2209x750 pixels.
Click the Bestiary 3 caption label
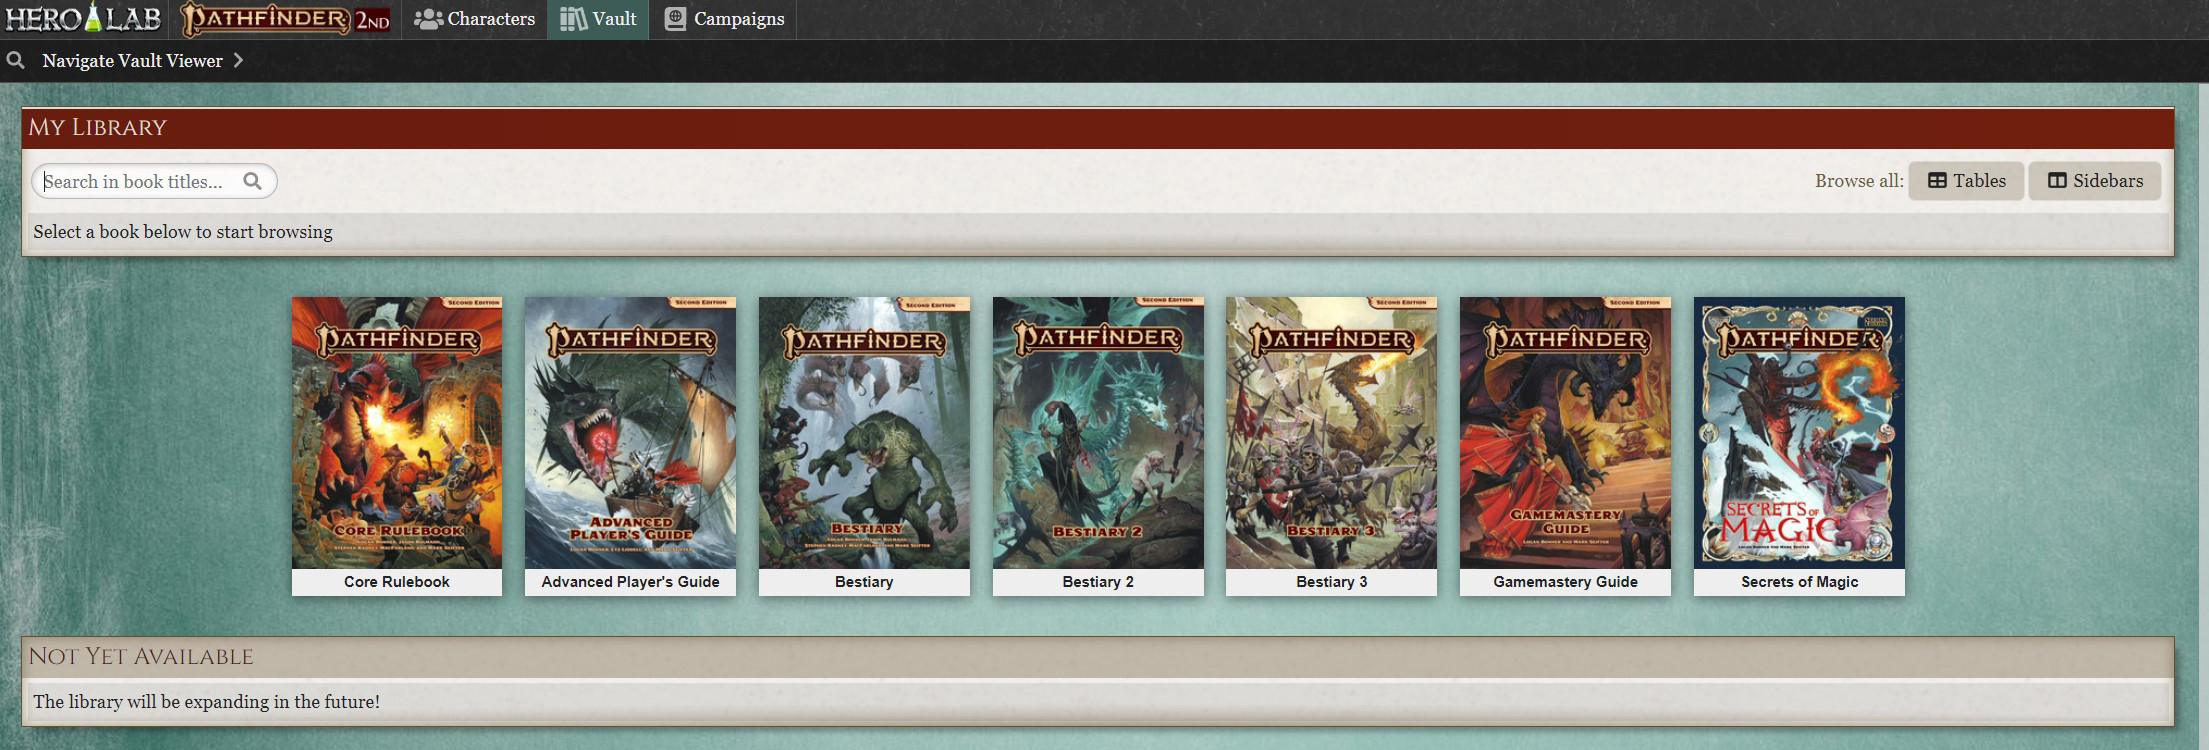(1331, 582)
